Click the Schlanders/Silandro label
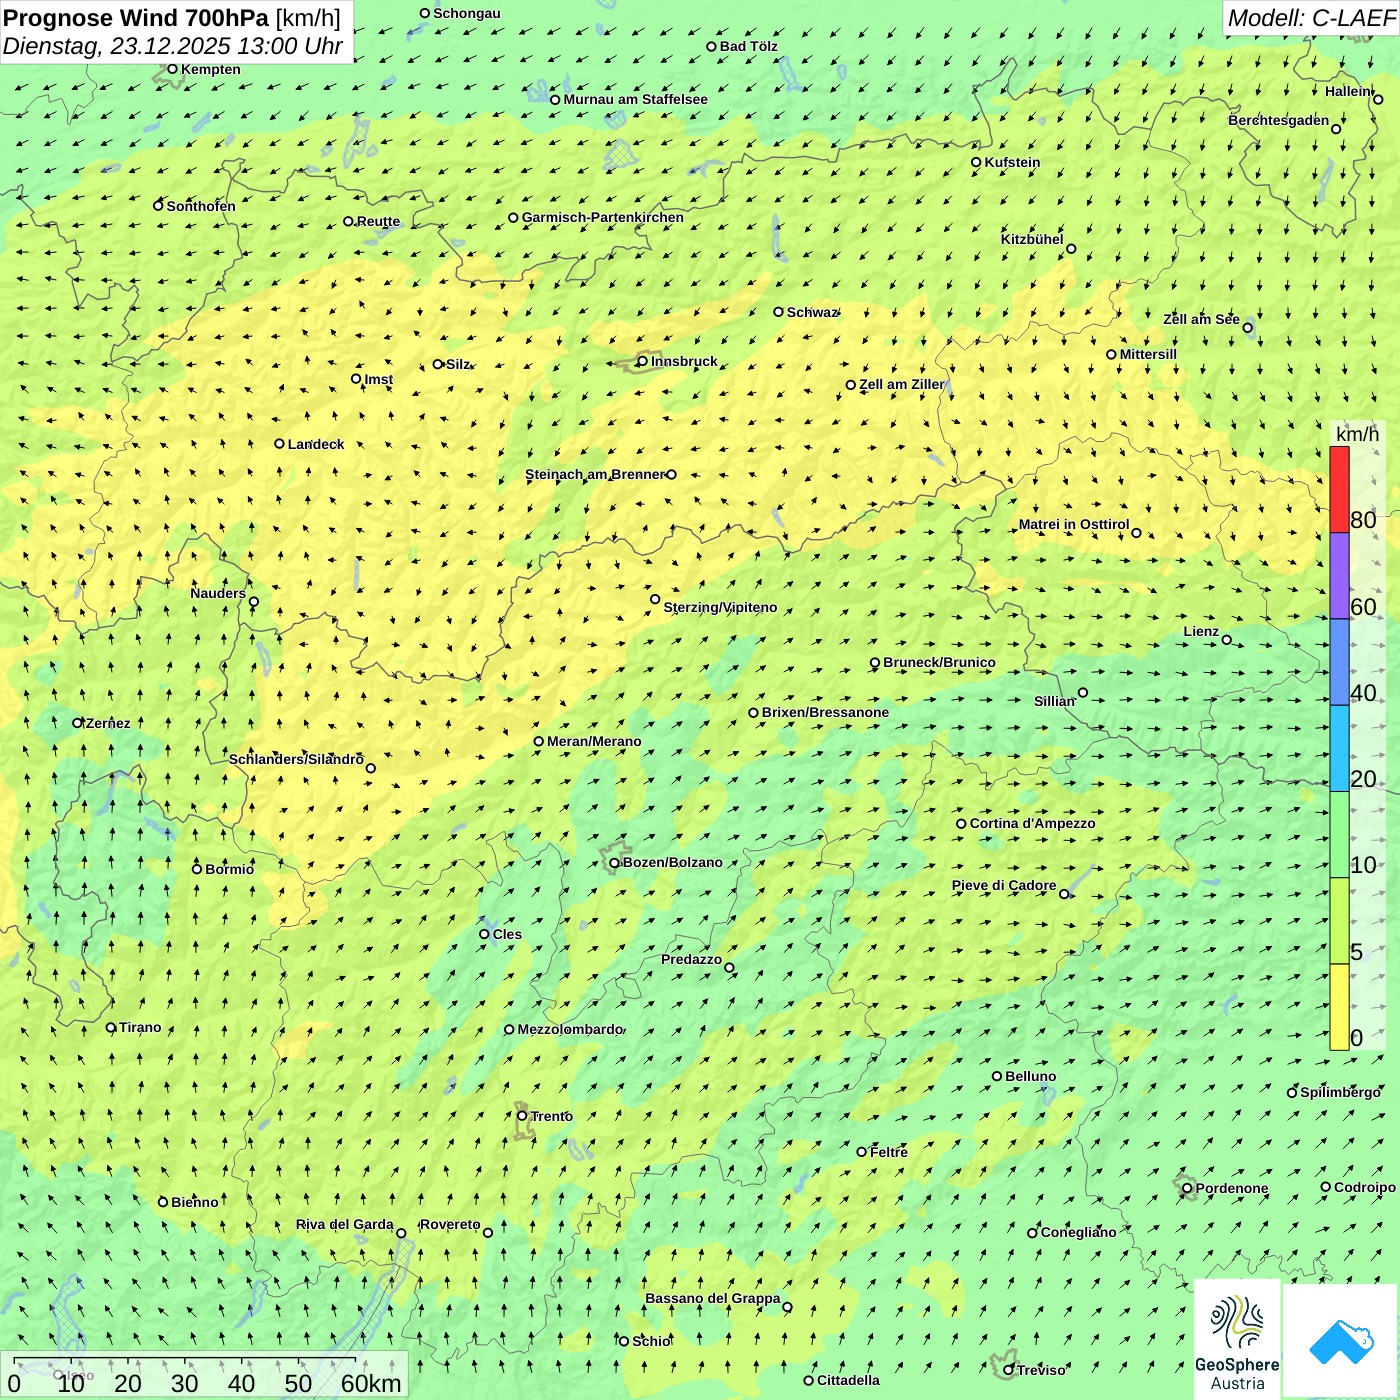Screen dimensions: 1400x1400 coord(296,759)
